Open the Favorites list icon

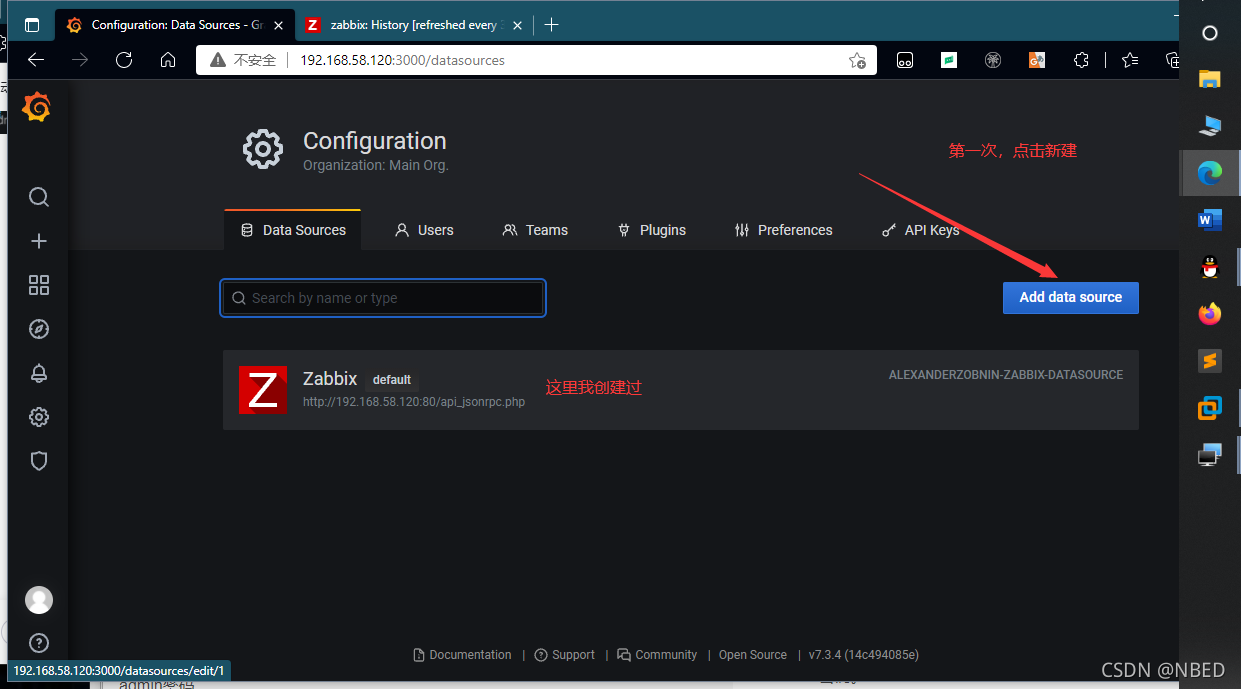pos(1130,60)
